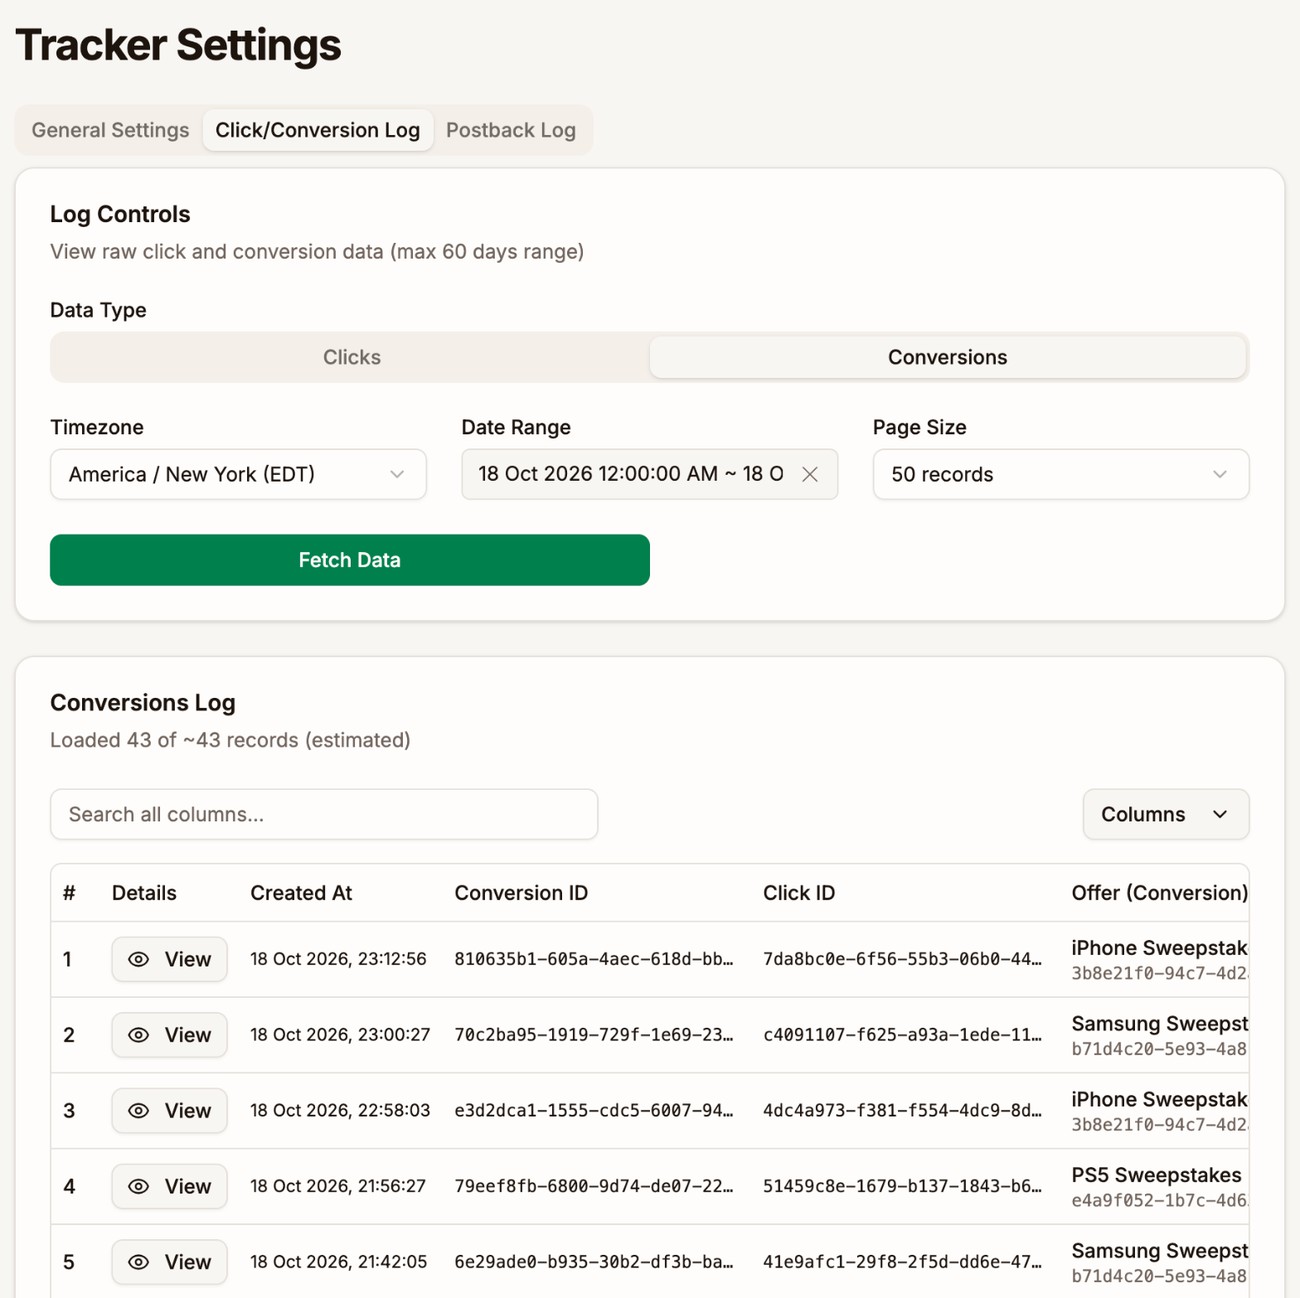Click the "Loaded 43 of ~43 records" status text
1300x1298 pixels.
(x=230, y=740)
